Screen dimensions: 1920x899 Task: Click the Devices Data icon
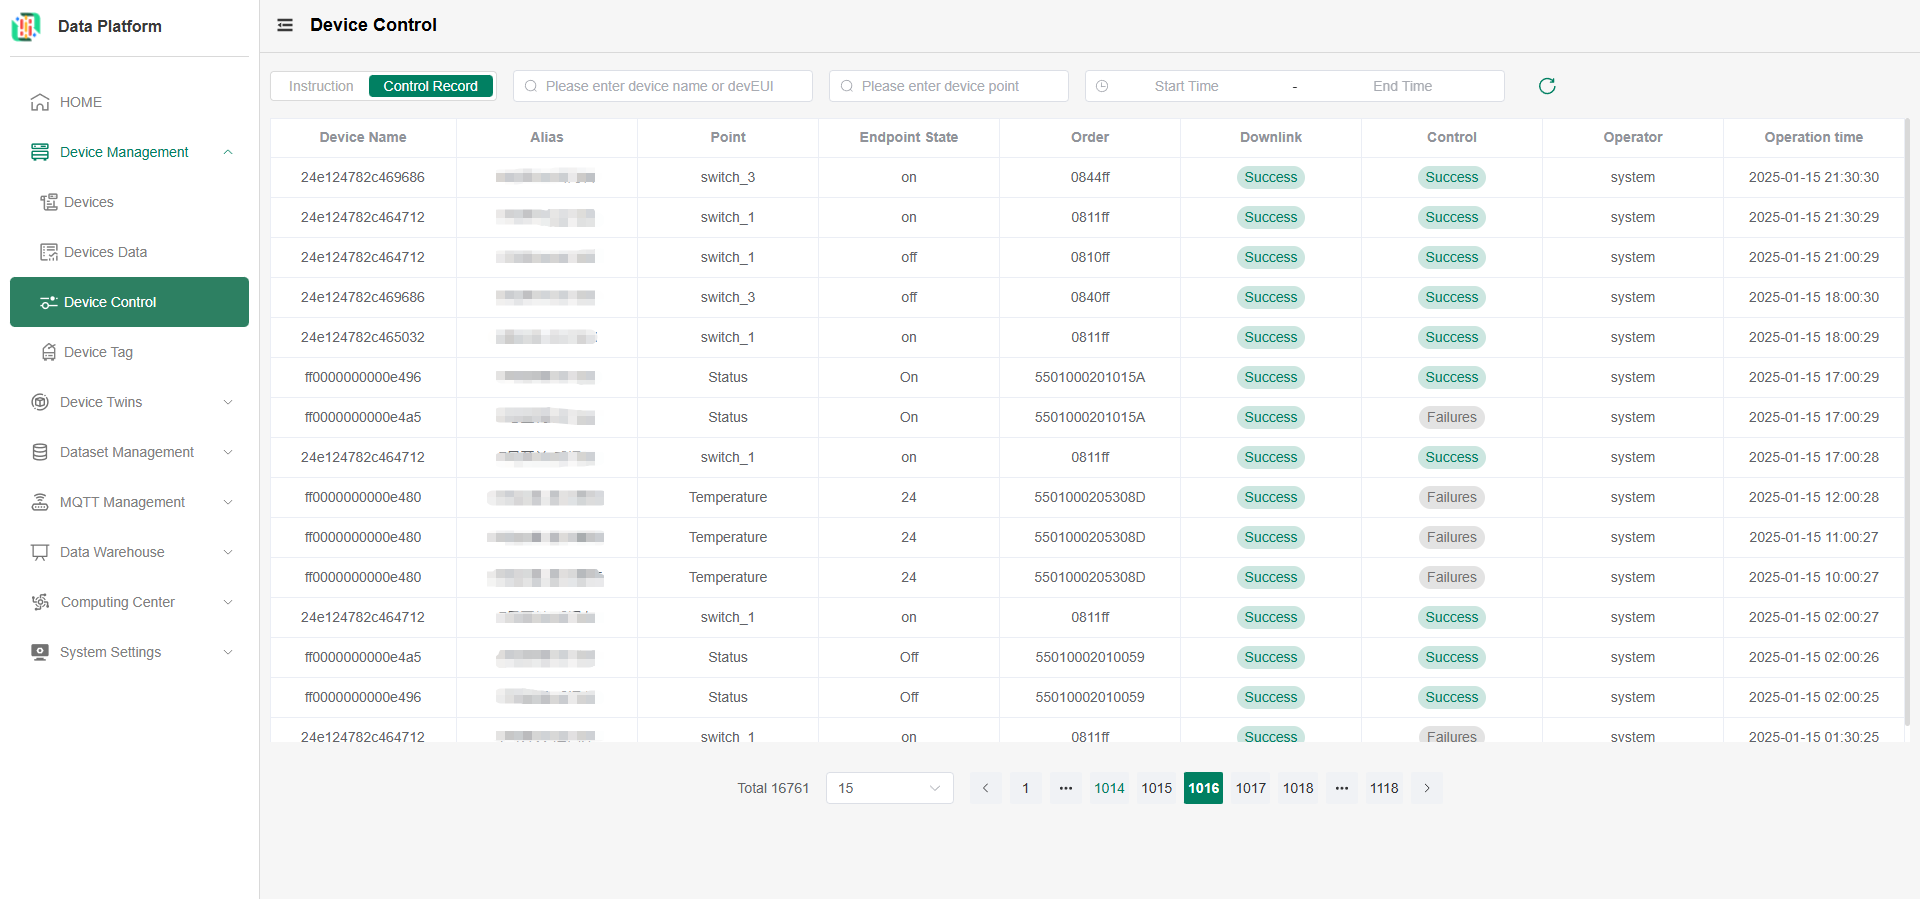coord(48,252)
